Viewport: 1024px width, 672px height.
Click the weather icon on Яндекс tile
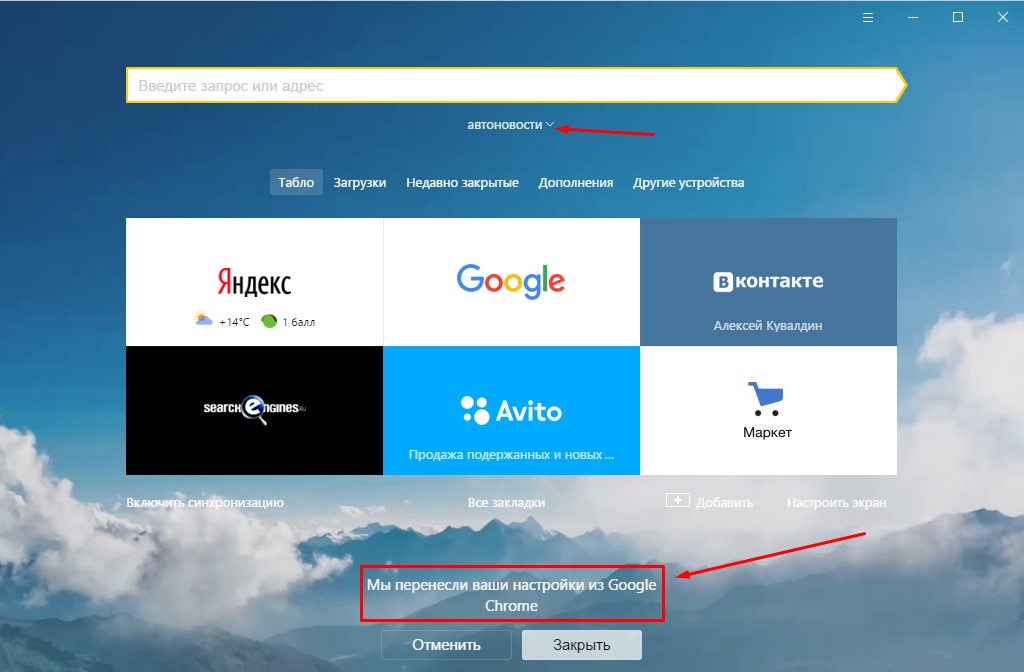click(204, 320)
